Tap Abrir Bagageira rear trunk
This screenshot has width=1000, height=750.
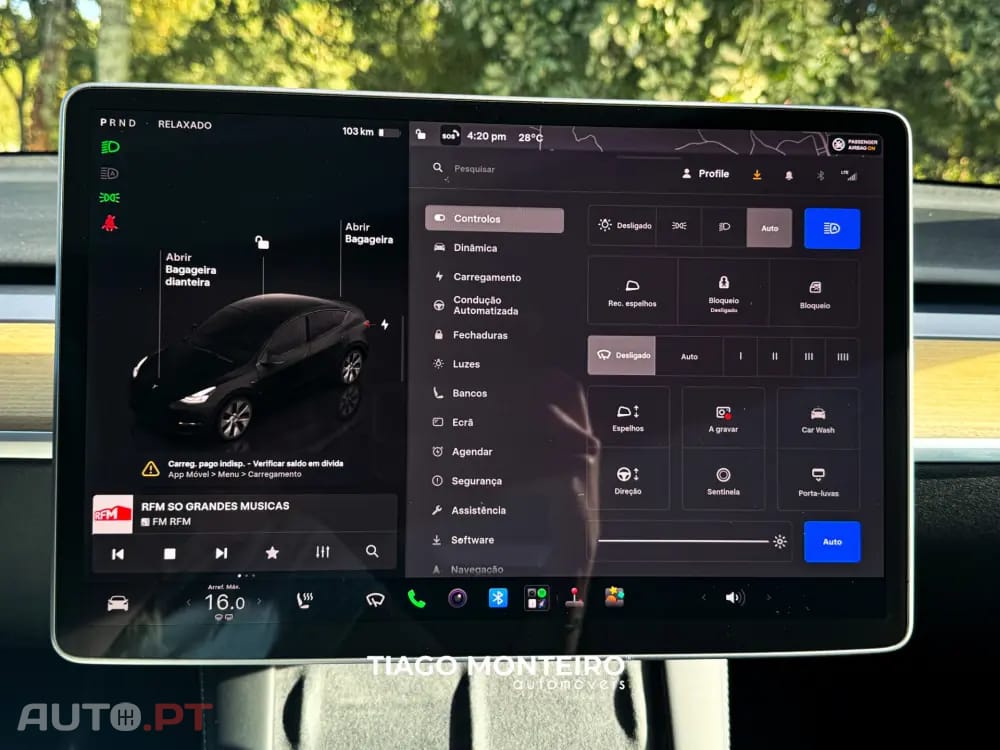[369, 233]
